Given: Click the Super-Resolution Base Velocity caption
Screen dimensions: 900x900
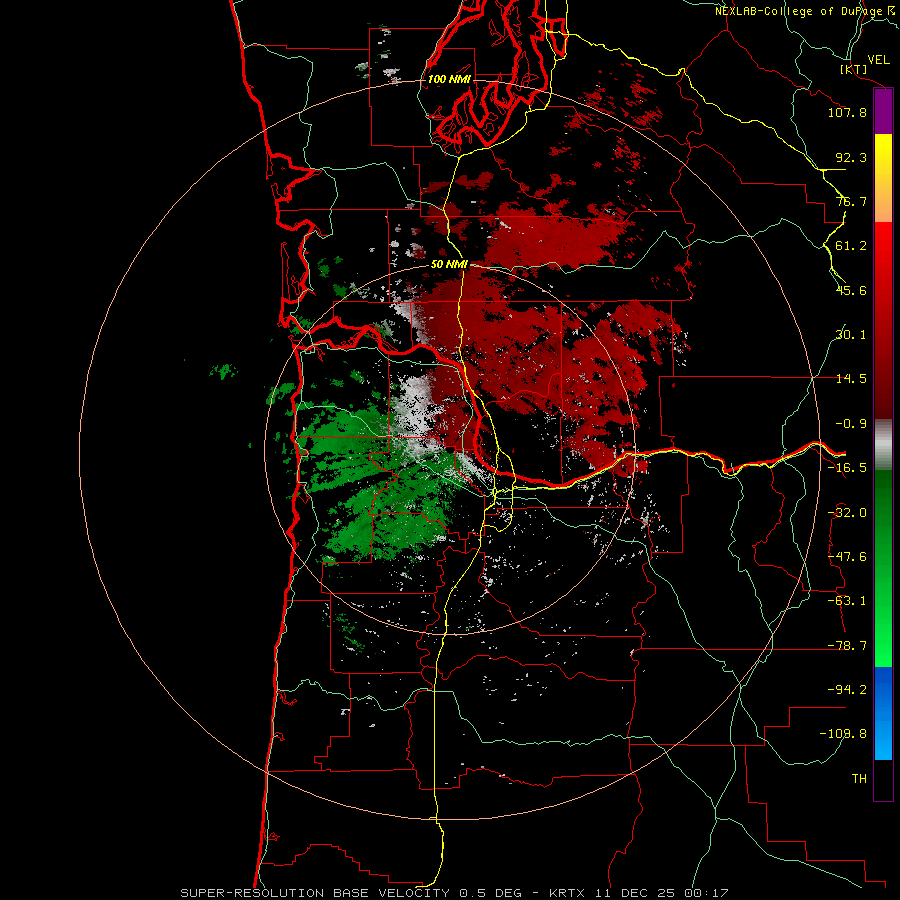Looking at the screenshot, I should pyautogui.click(x=455, y=893).
